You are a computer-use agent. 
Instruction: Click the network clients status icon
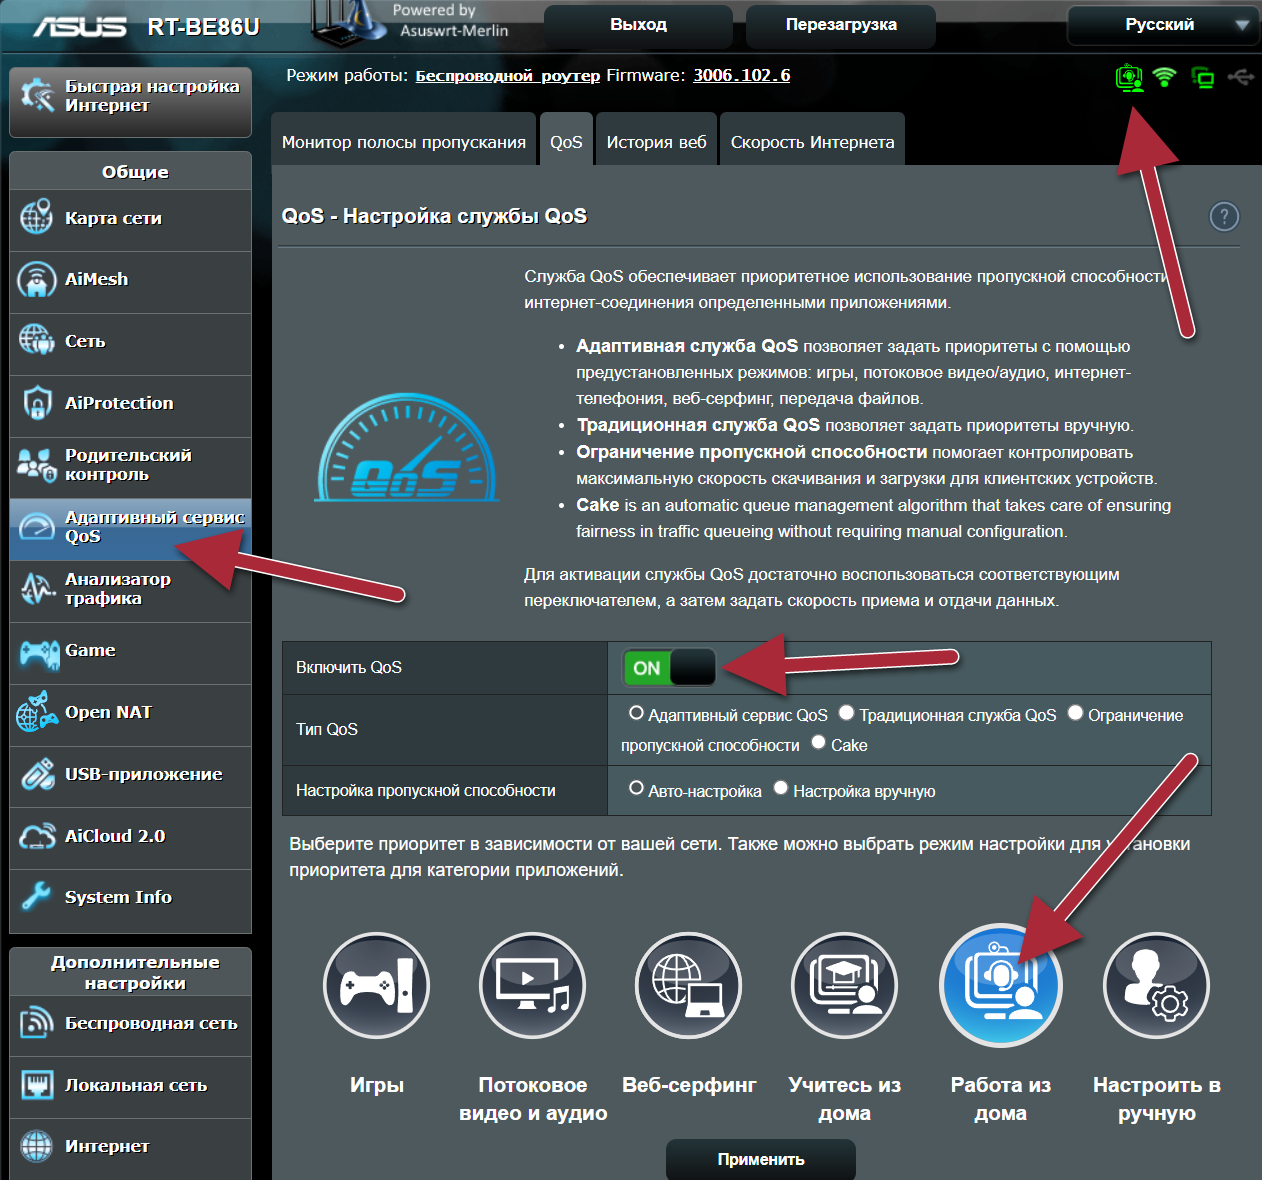click(1203, 78)
